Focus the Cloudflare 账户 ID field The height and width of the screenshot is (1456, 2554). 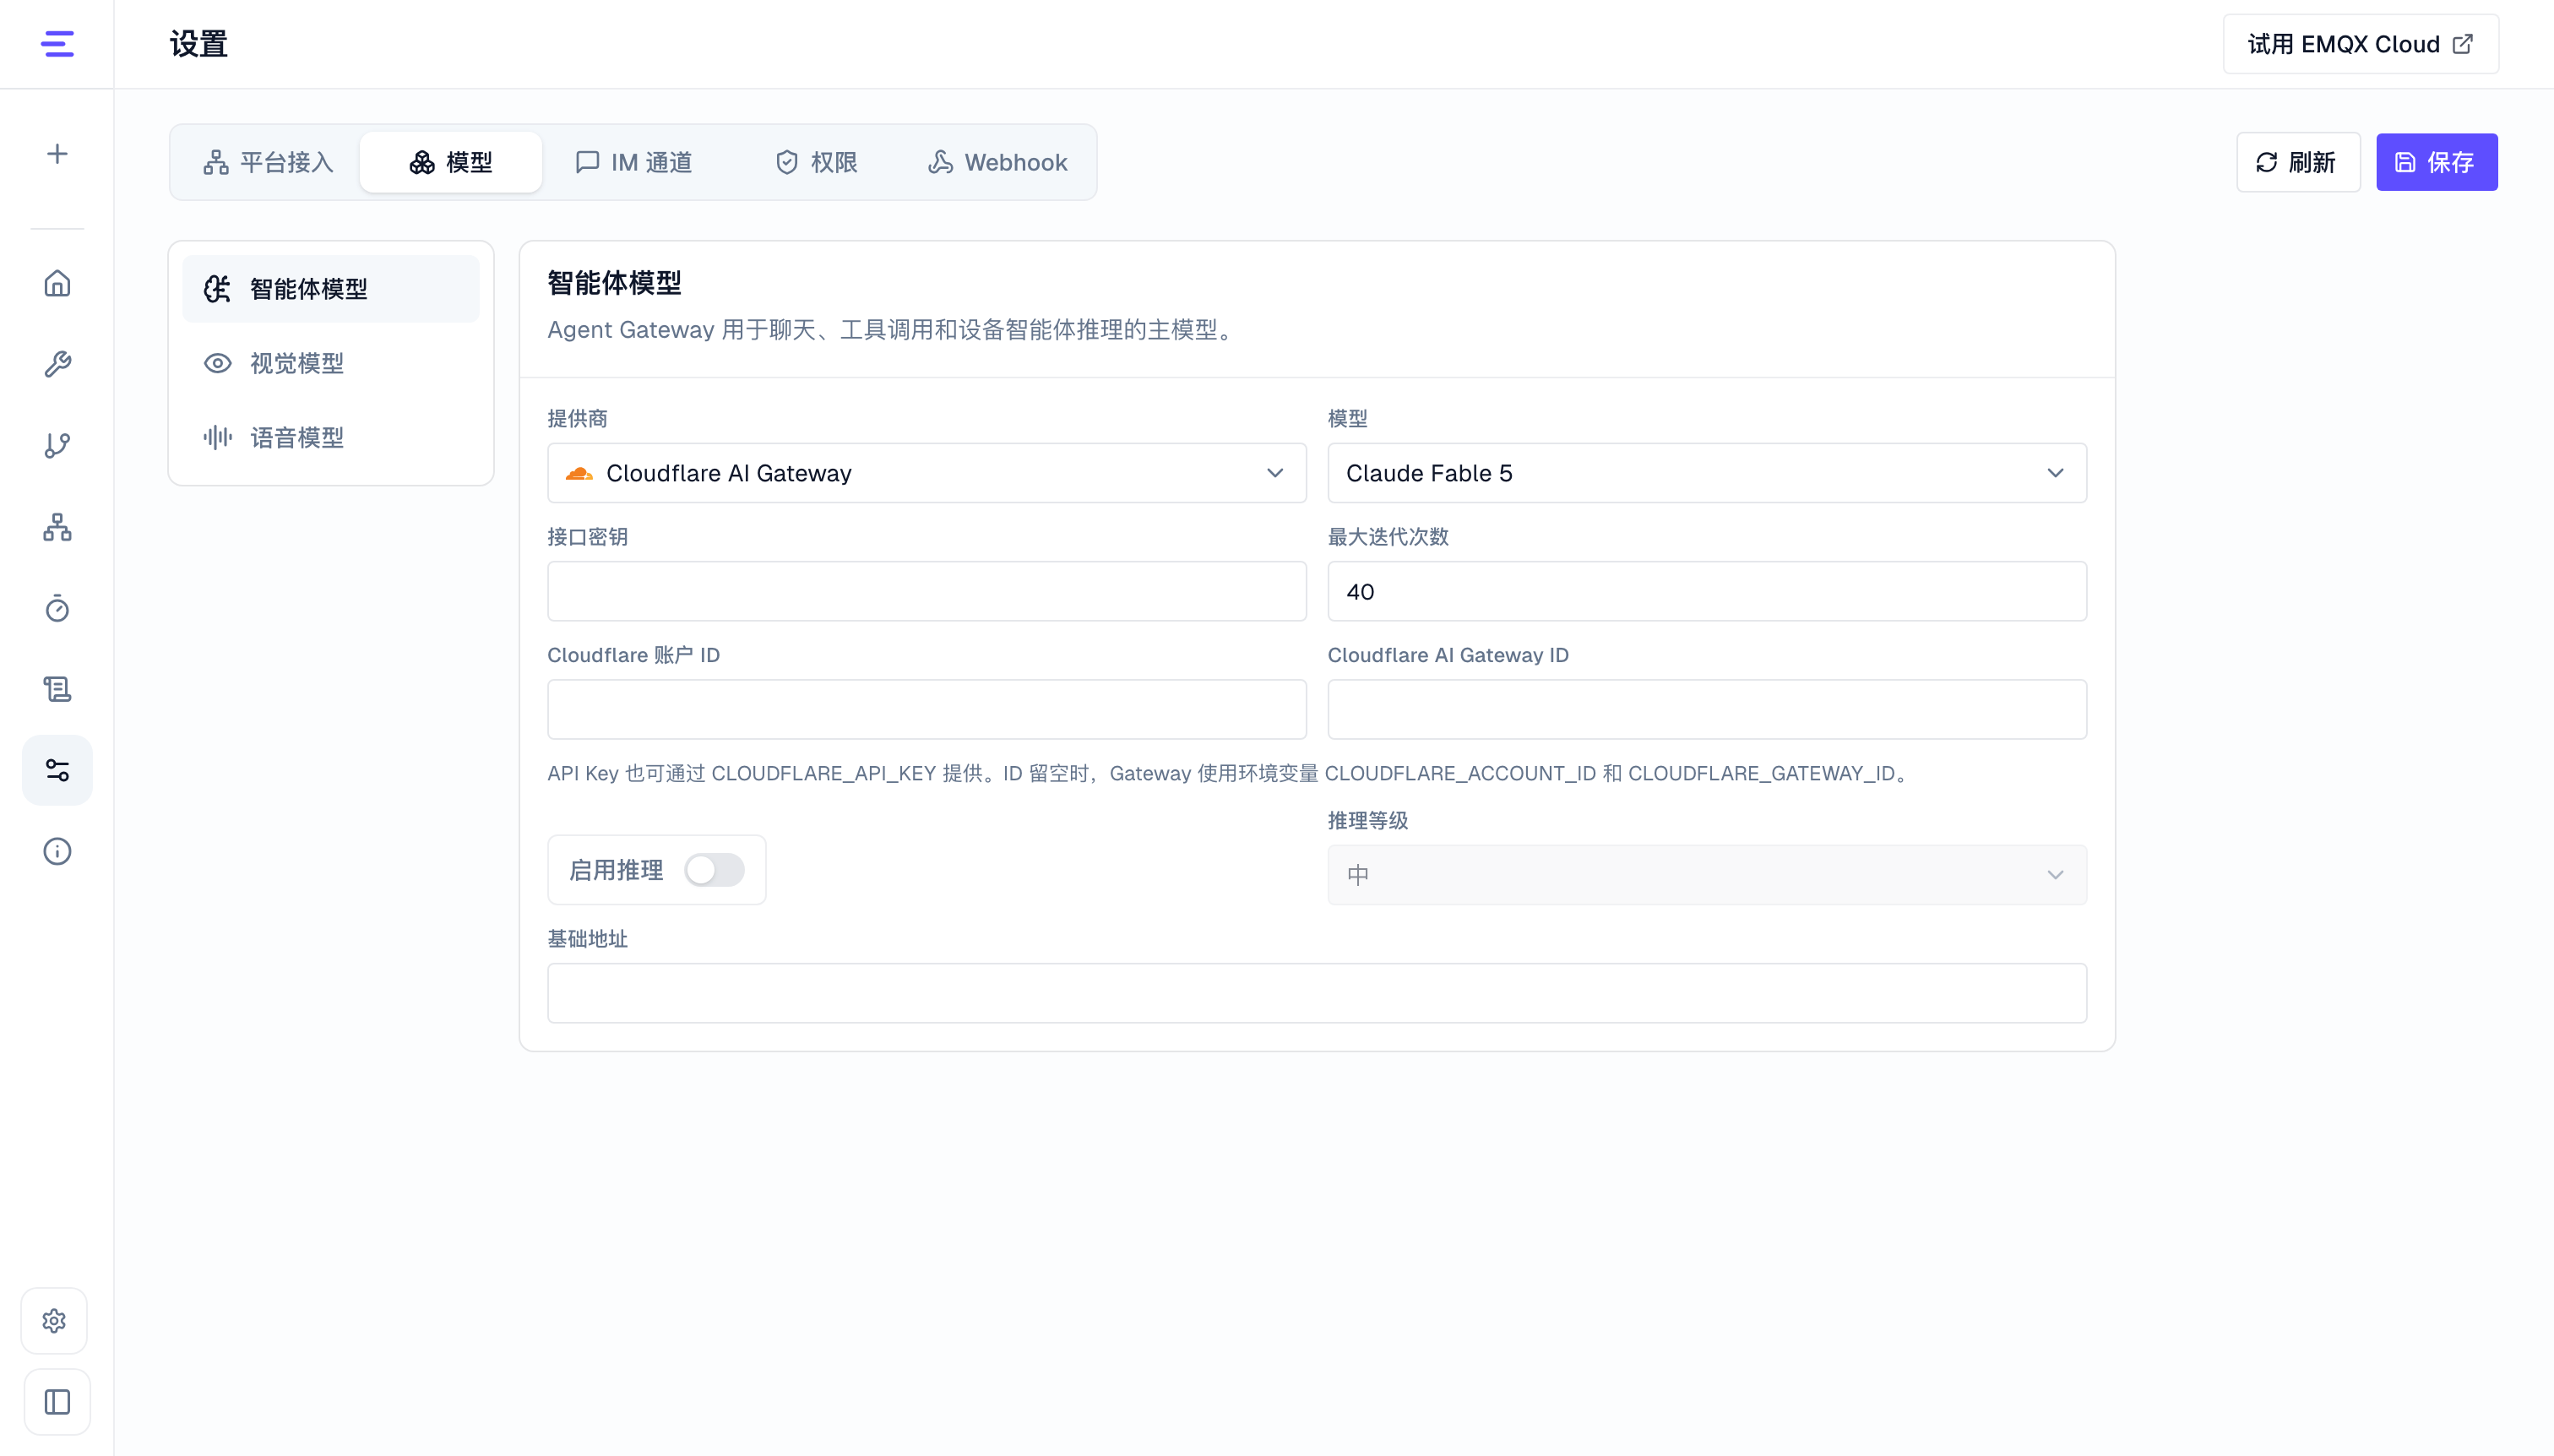point(926,709)
